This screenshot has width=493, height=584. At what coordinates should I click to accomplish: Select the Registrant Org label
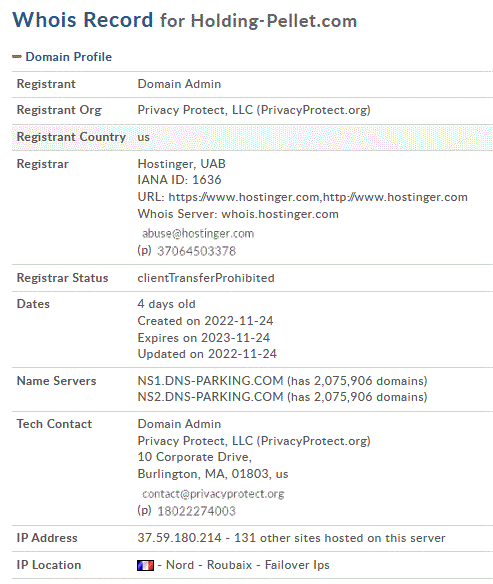coord(59,110)
